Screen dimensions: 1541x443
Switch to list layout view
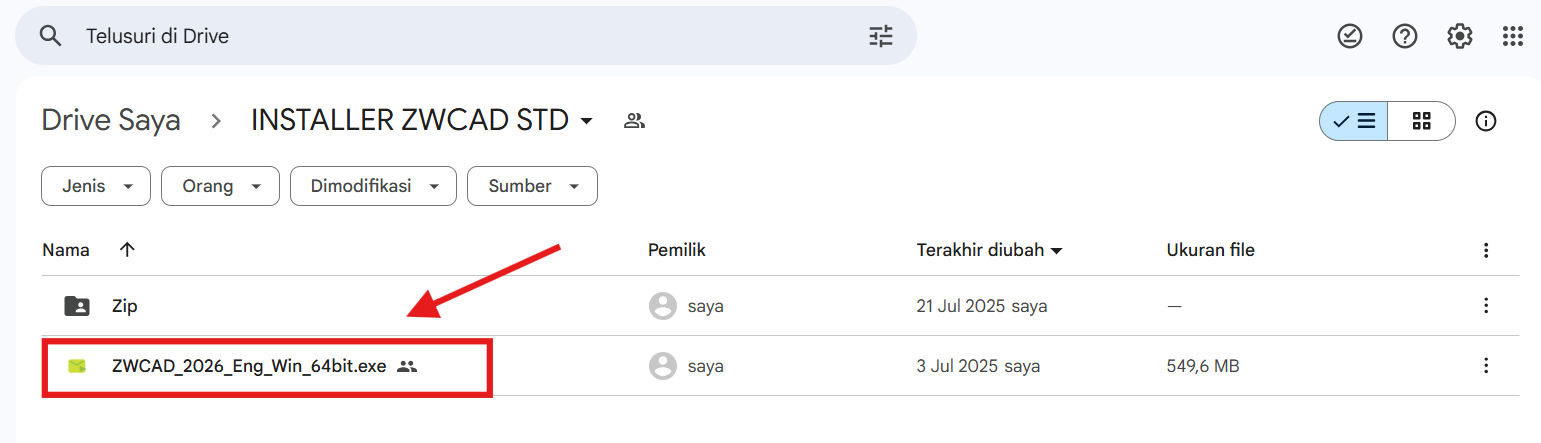(x=1354, y=122)
